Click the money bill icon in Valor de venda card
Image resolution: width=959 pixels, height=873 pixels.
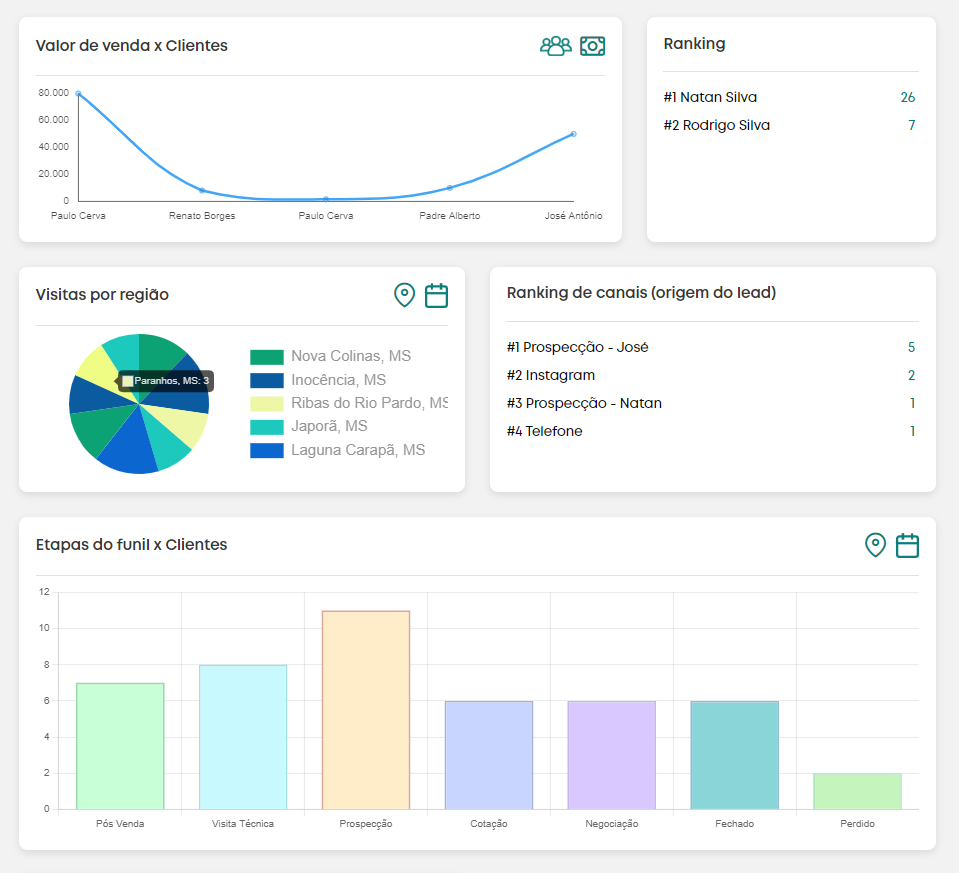coord(593,46)
